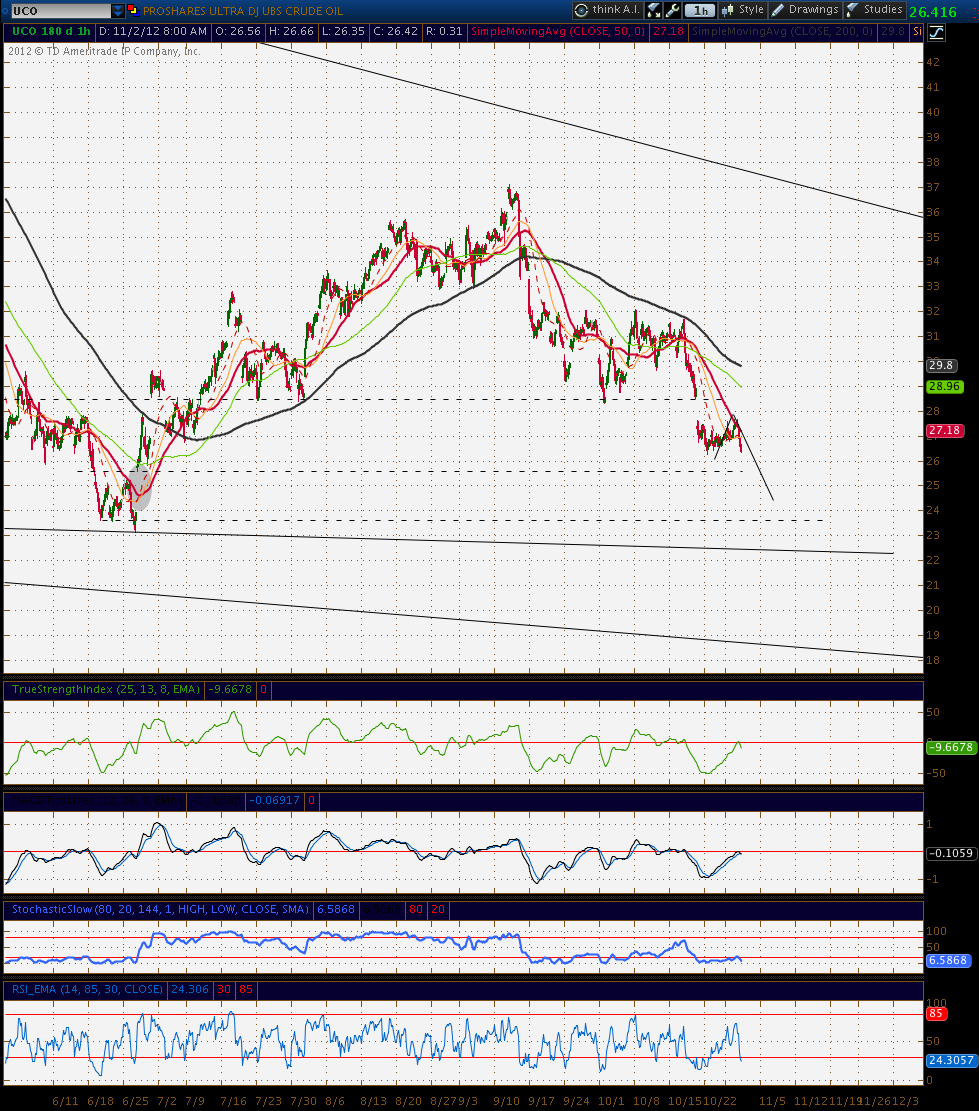The width and height of the screenshot is (979, 1111).
Task: Click the copyright TD Ameritrade IP Company text
Action: (x=104, y=51)
